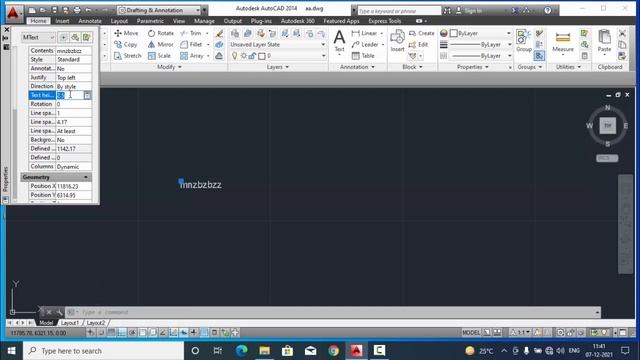Expand the Annotation panel
Screen dimensions: 640x360
[357, 67]
